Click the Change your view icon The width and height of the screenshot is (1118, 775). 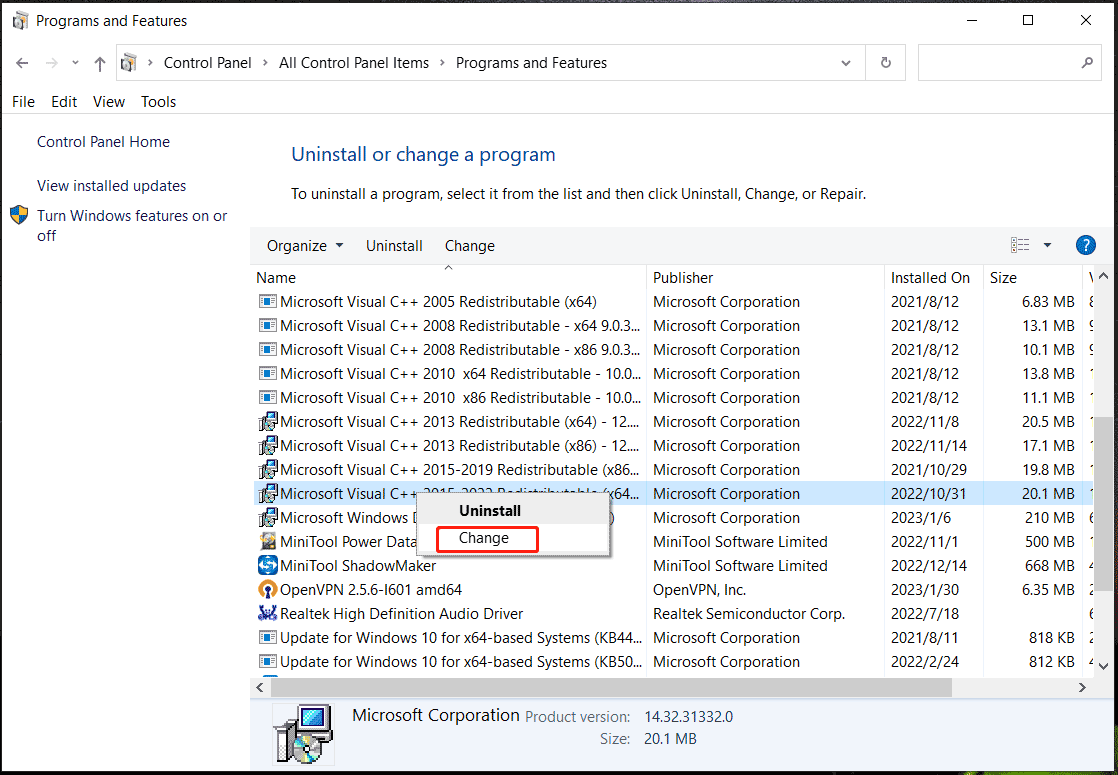pos(1020,244)
